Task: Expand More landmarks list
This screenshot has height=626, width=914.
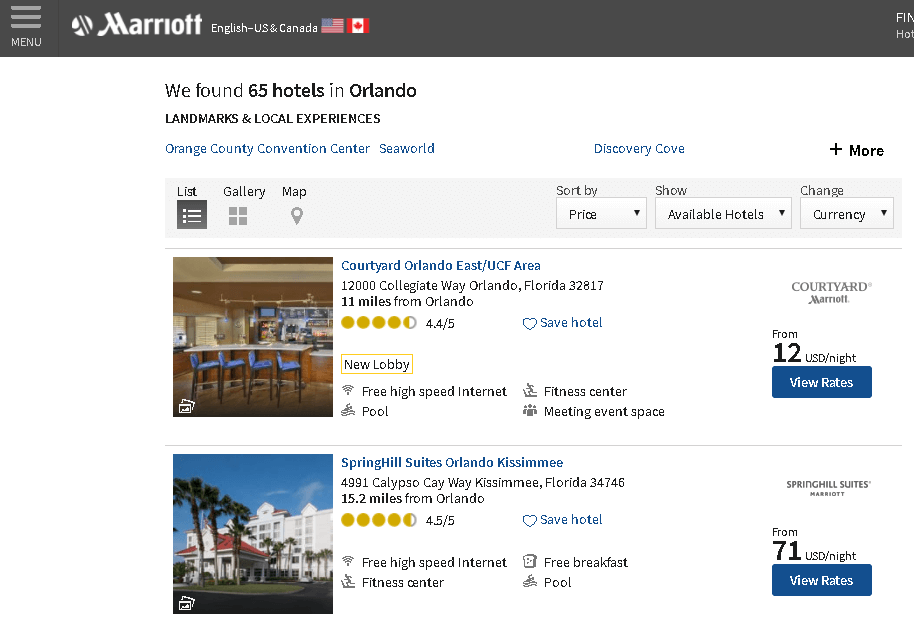Action: [x=856, y=150]
